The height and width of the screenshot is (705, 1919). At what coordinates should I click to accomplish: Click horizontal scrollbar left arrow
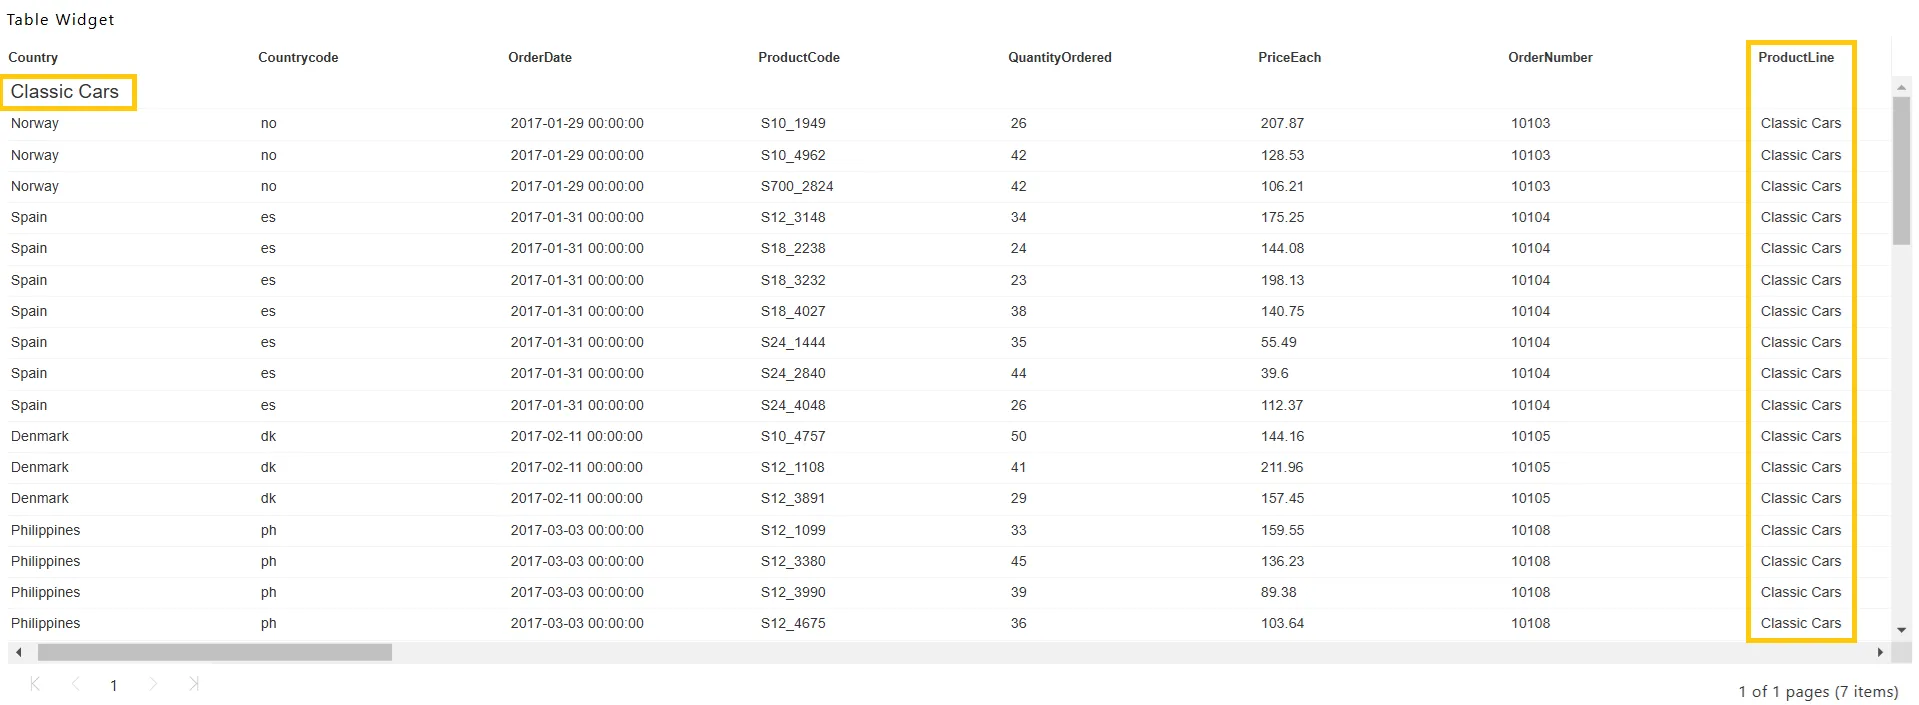(x=18, y=652)
